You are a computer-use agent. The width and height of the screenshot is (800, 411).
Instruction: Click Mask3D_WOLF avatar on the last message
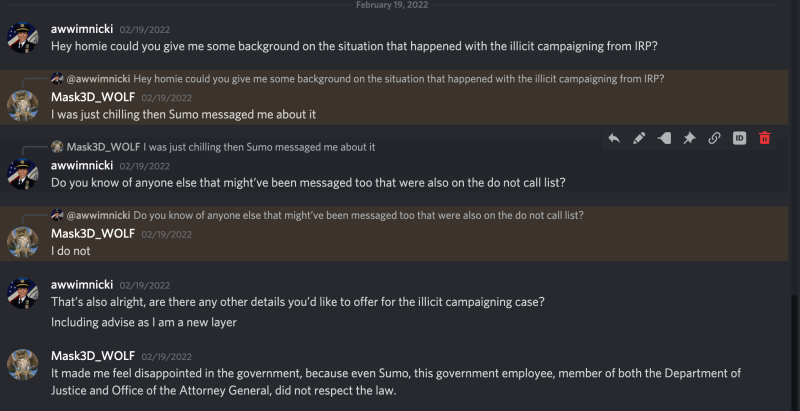tap(22, 364)
